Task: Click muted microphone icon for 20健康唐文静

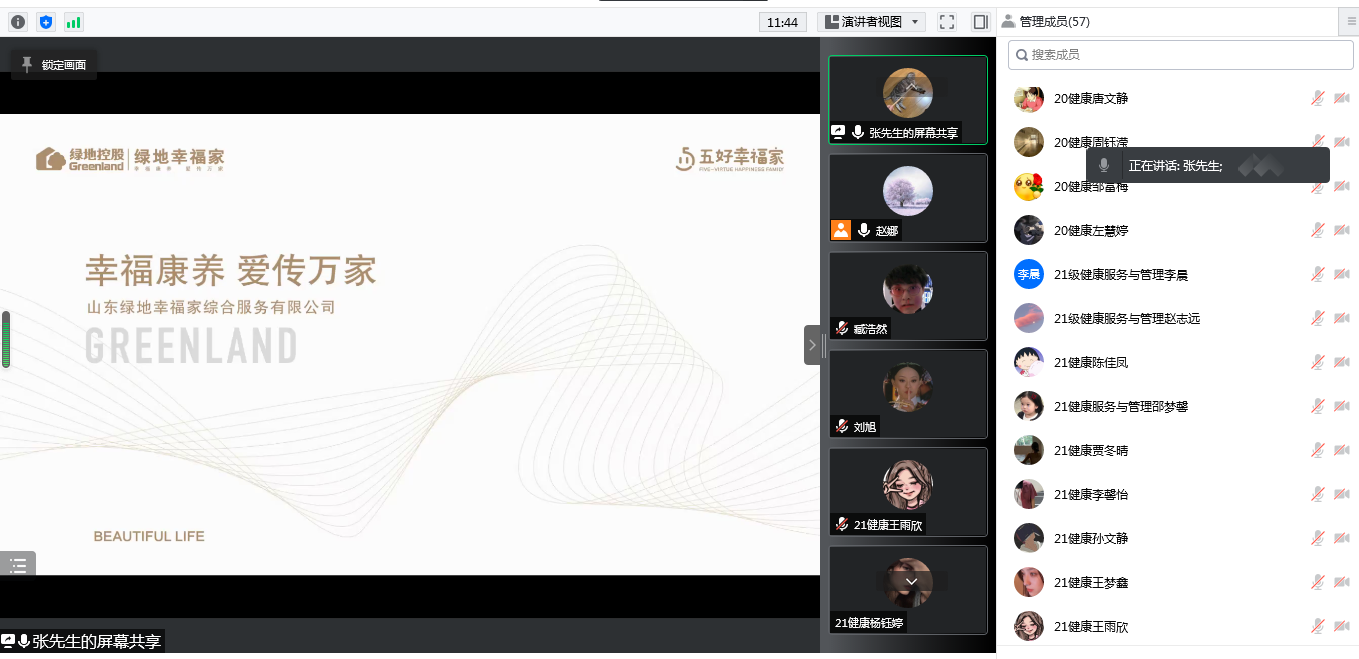Action: pyautogui.click(x=1318, y=98)
